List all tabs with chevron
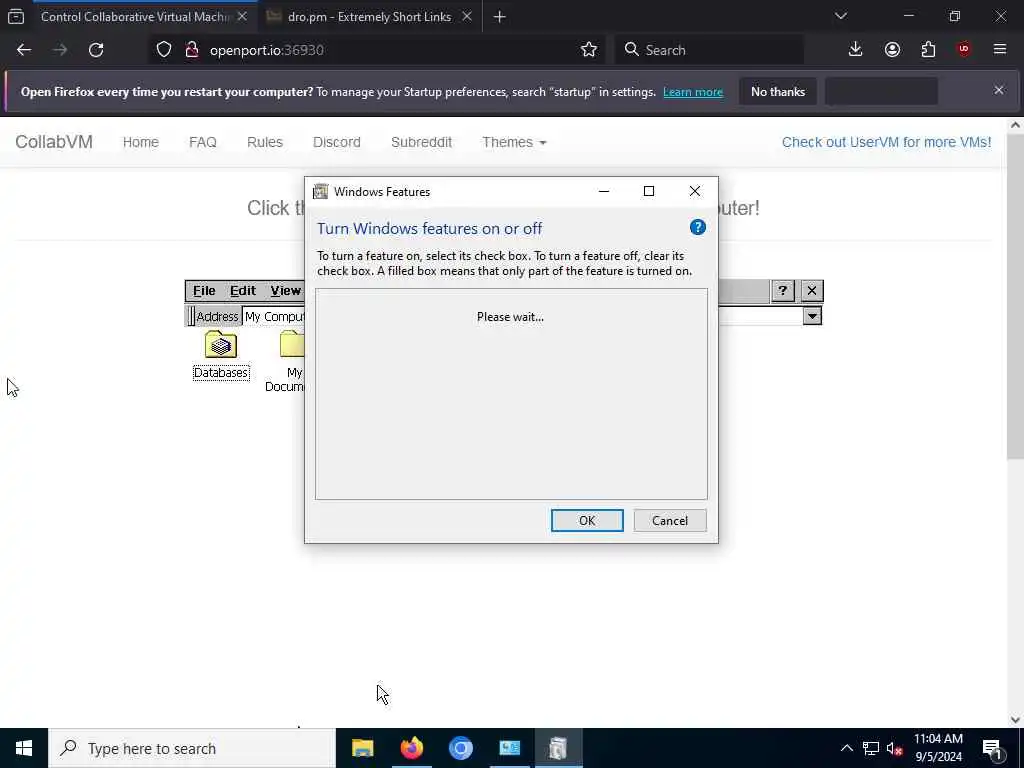 click(x=841, y=16)
